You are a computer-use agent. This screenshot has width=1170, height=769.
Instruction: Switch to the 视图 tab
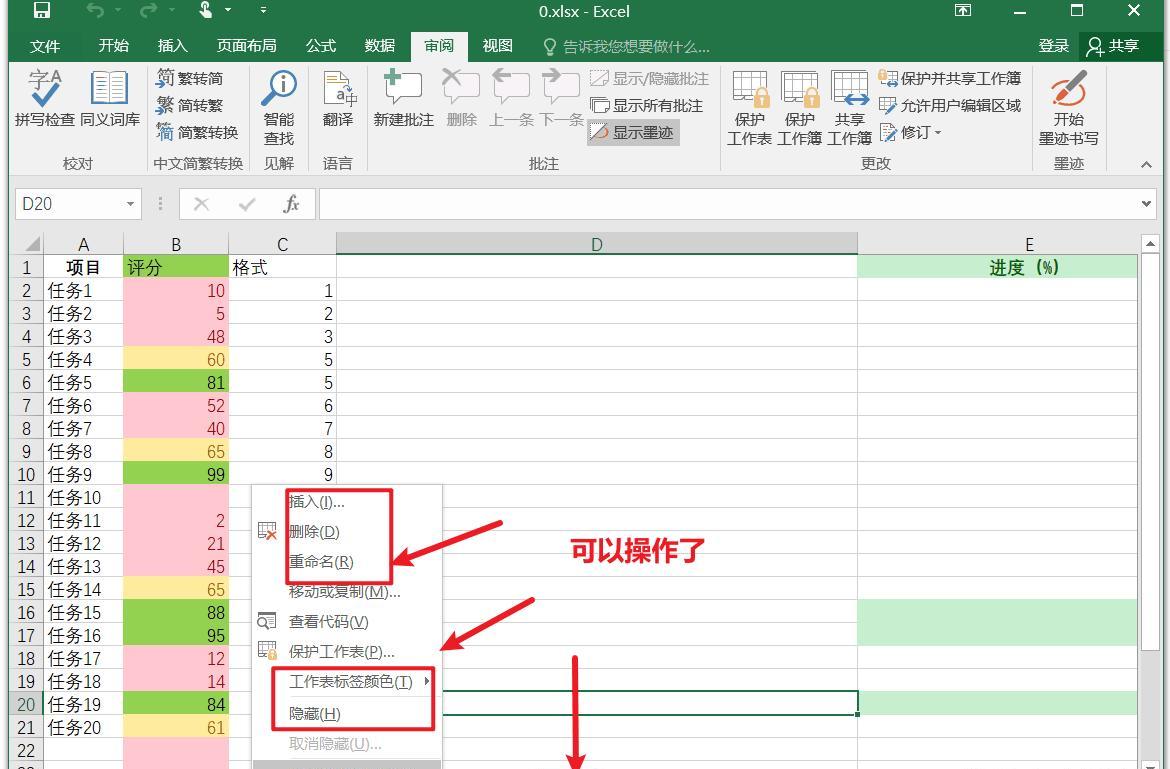click(x=498, y=45)
